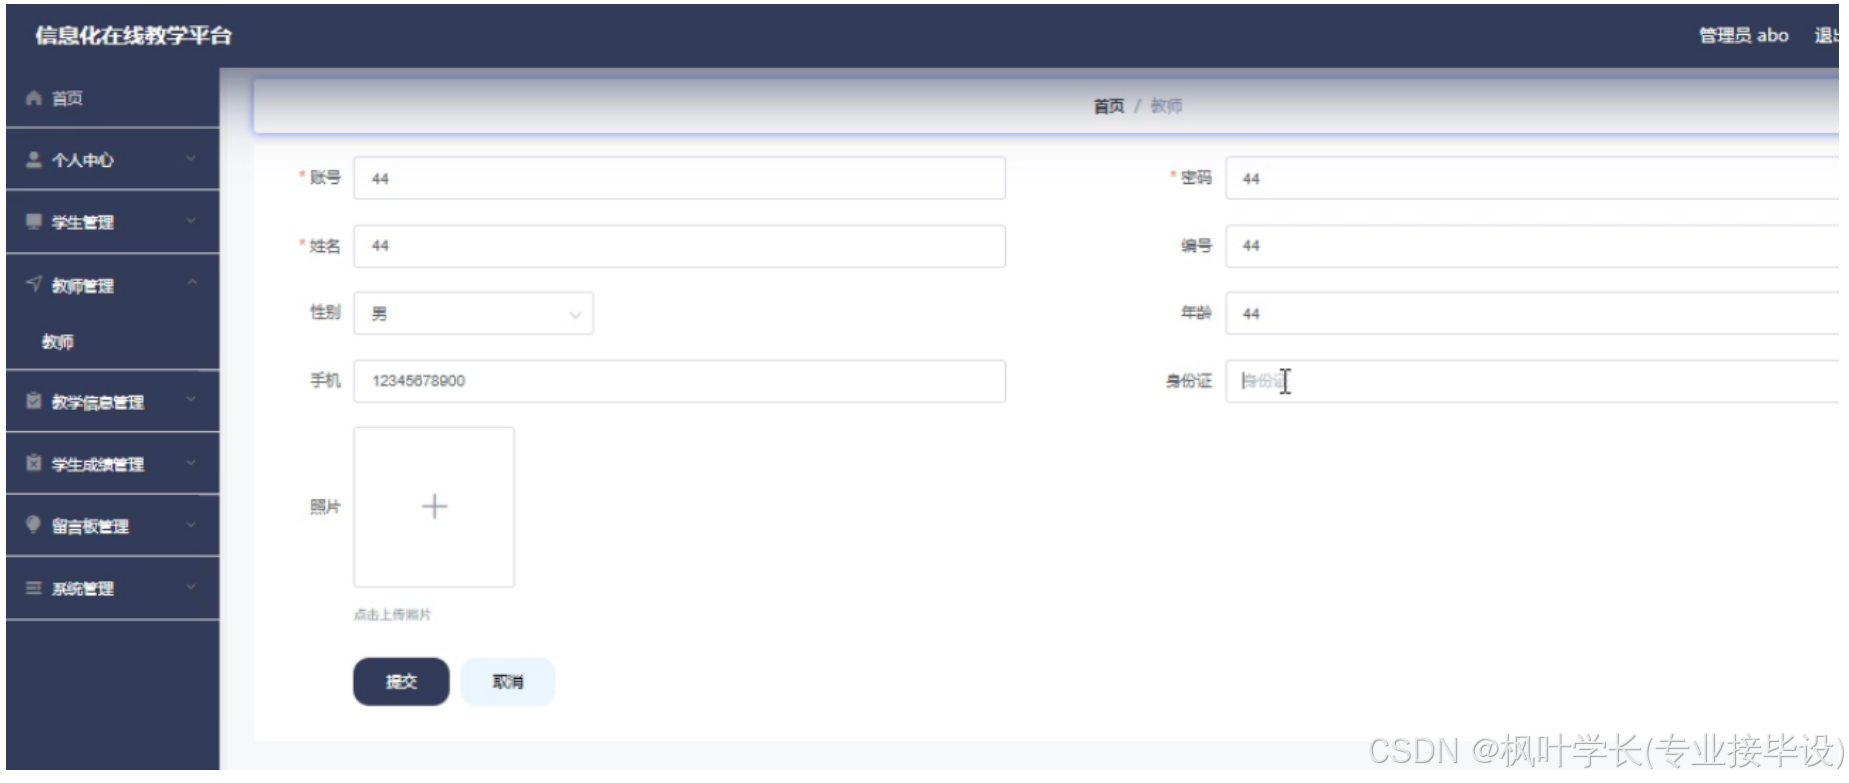Focus the 编号 input field
The width and height of the screenshot is (1849, 783).
tap(1532, 246)
